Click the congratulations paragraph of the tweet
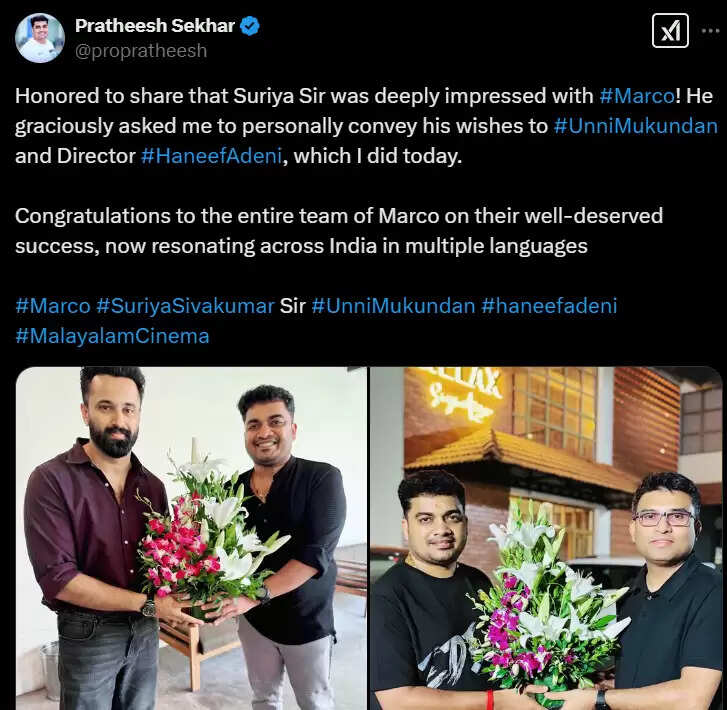The height and width of the screenshot is (710, 727). pyautogui.click(x=339, y=231)
